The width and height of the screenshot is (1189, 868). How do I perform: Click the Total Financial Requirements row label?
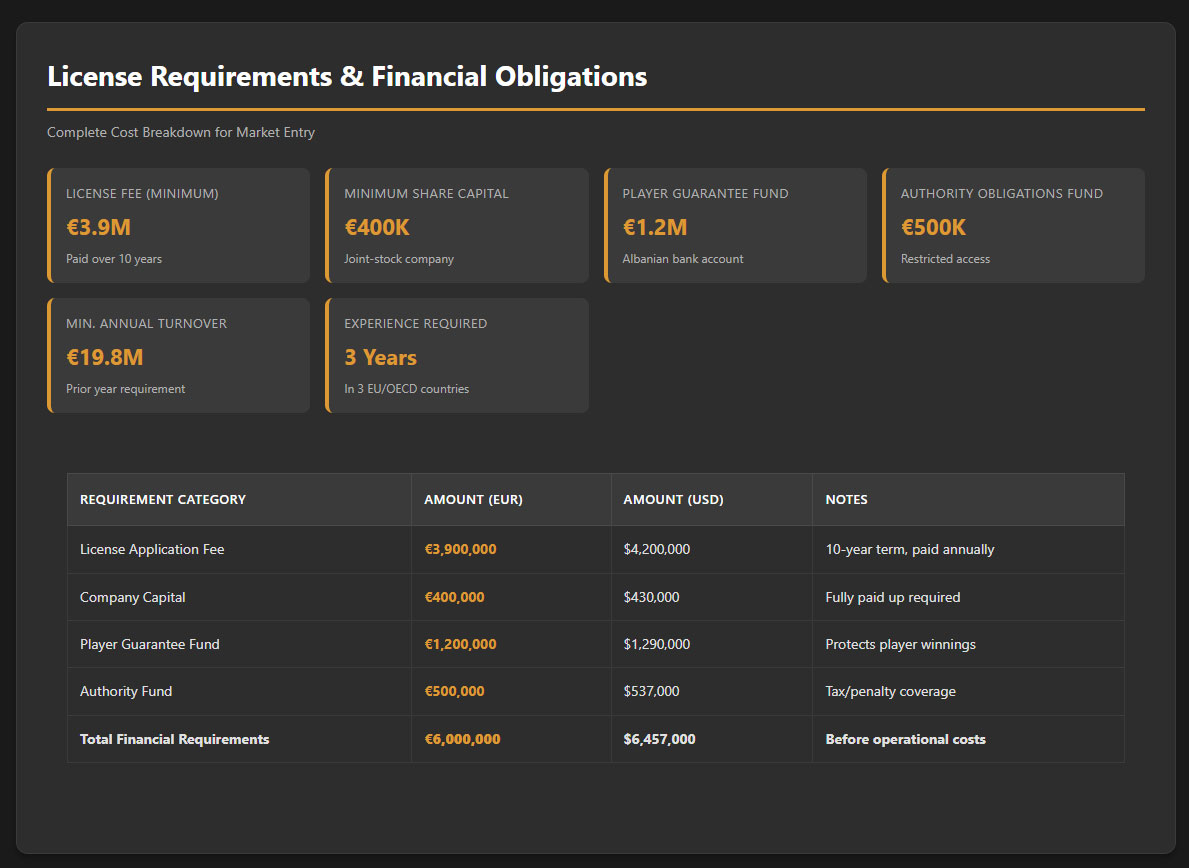coord(174,739)
